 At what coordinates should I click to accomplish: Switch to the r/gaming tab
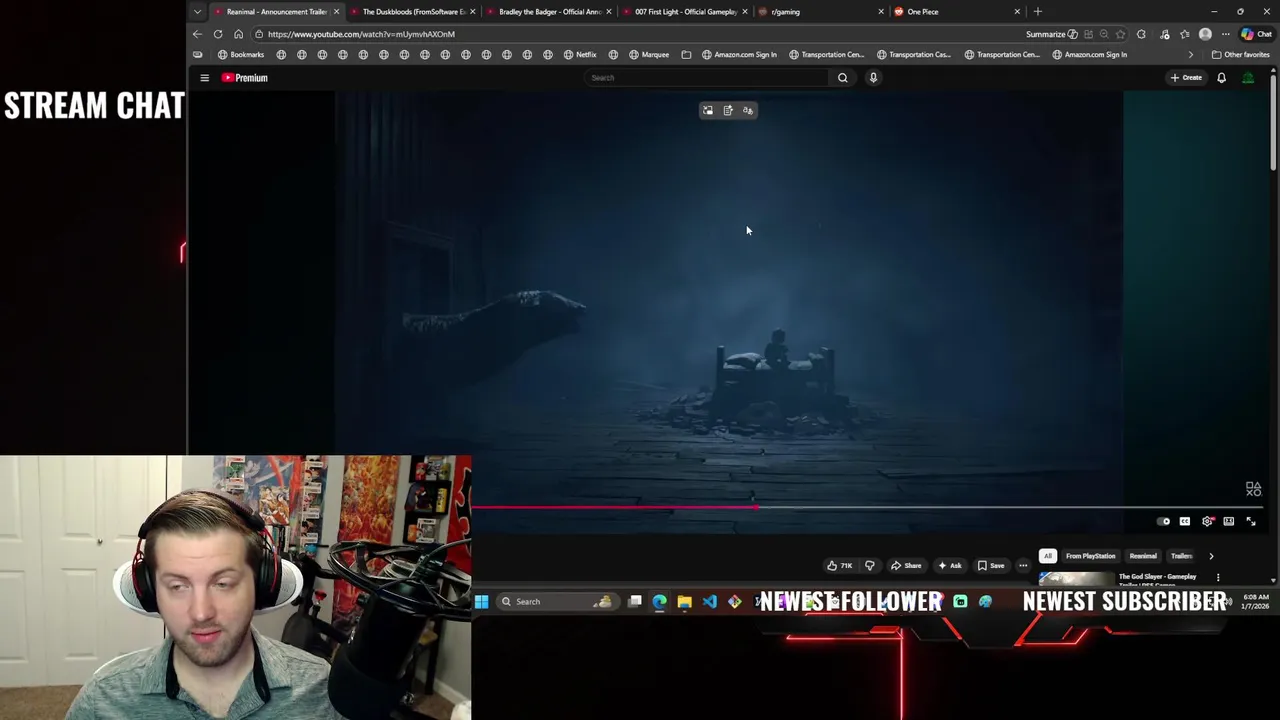[x=820, y=12]
